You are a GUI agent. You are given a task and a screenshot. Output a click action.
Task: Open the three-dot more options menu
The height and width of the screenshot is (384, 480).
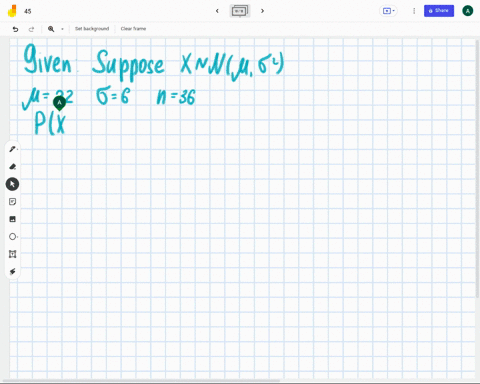tap(414, 11)
